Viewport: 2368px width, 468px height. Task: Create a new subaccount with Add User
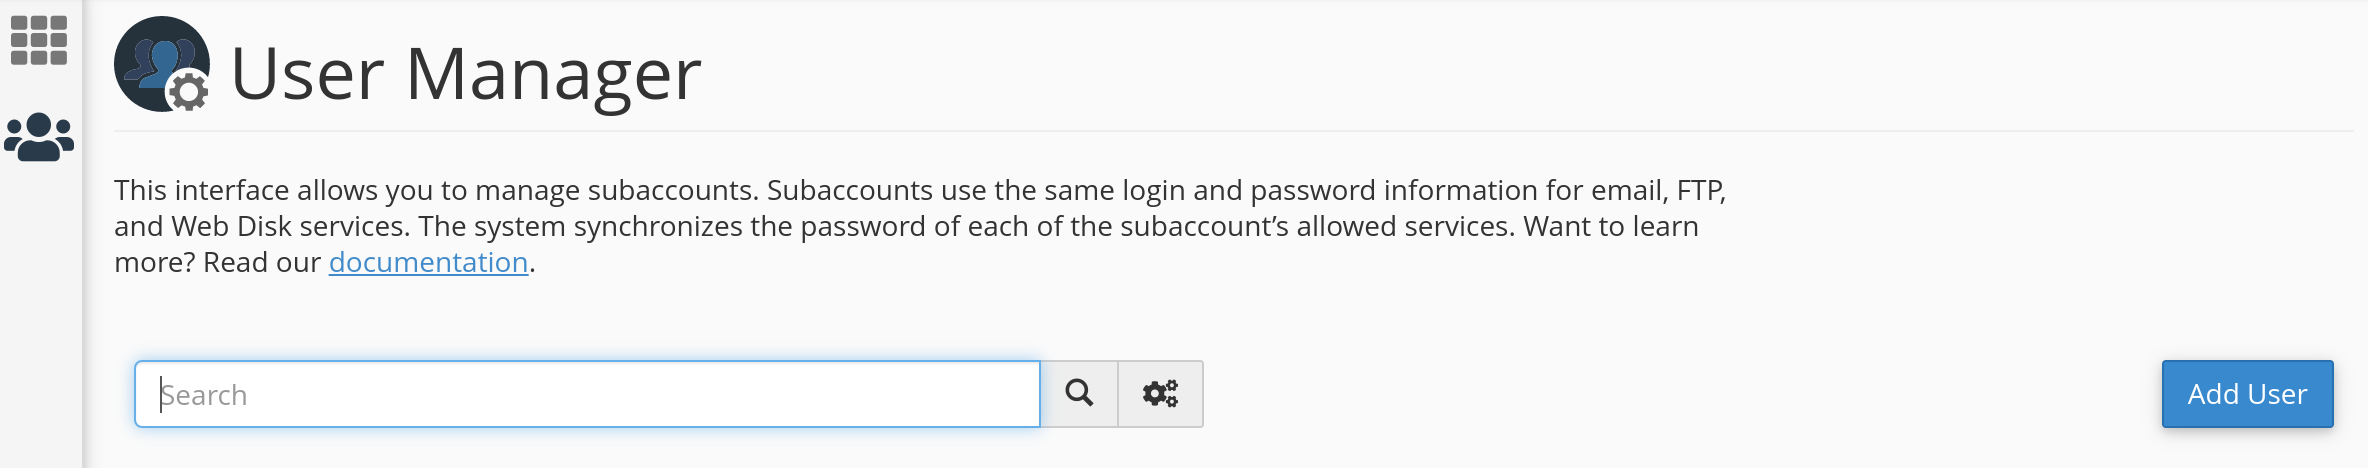(2247, 394)
